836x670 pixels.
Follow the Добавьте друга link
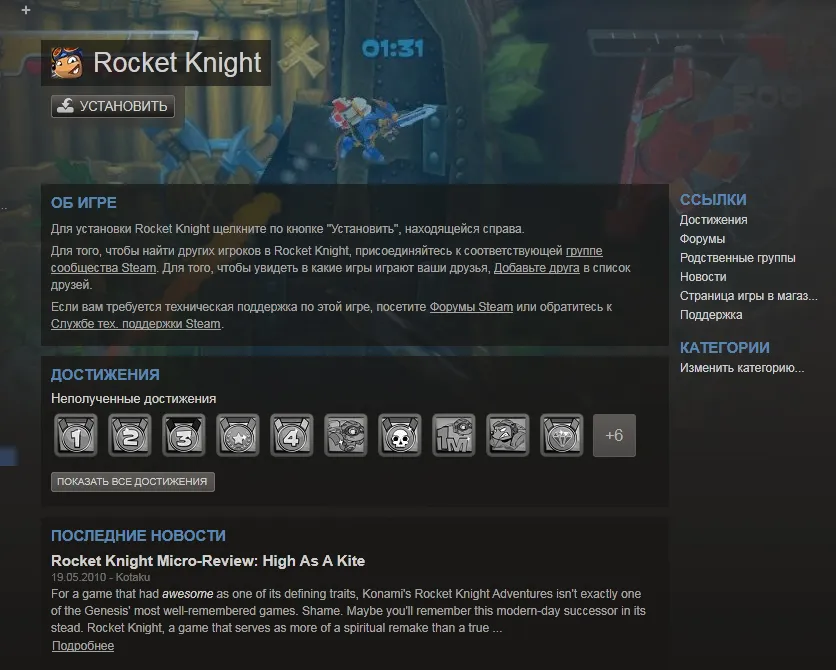click(536, 268)
